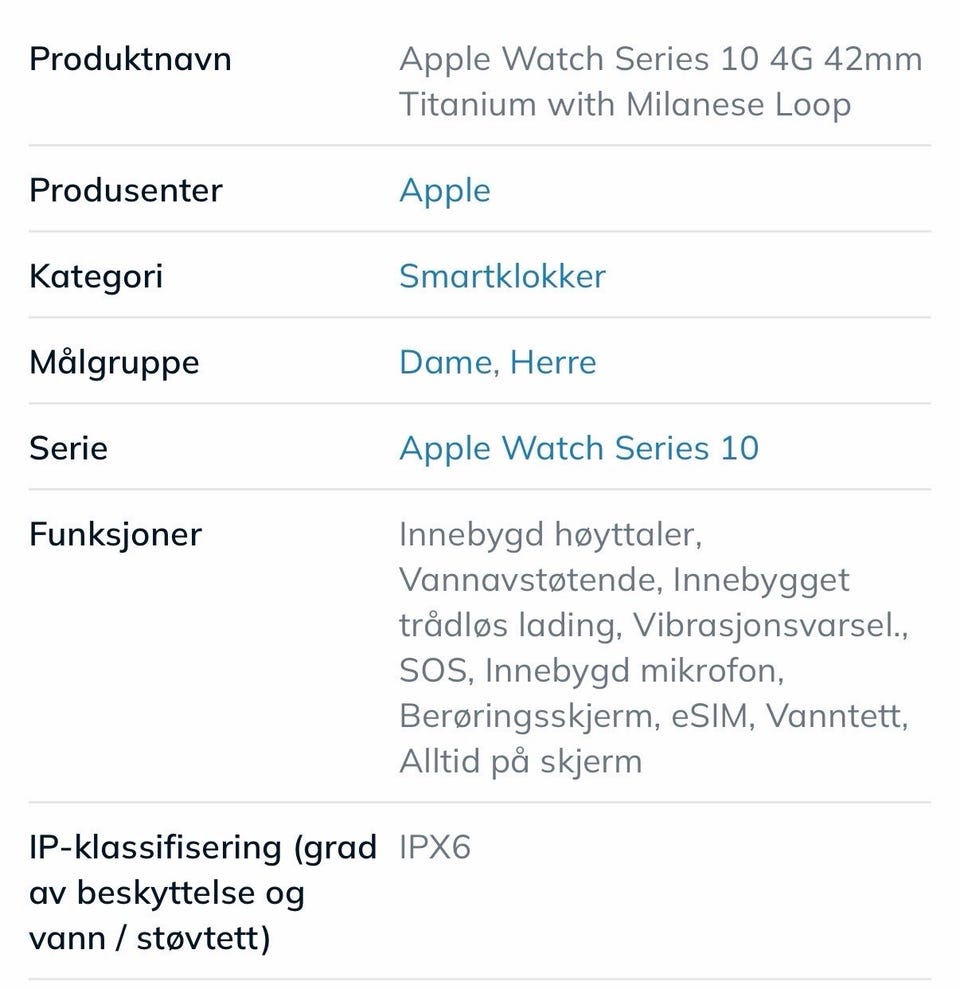Screen dimensions: 960x989
Task: Select the Herre target group link
Action: click(553, 363)
